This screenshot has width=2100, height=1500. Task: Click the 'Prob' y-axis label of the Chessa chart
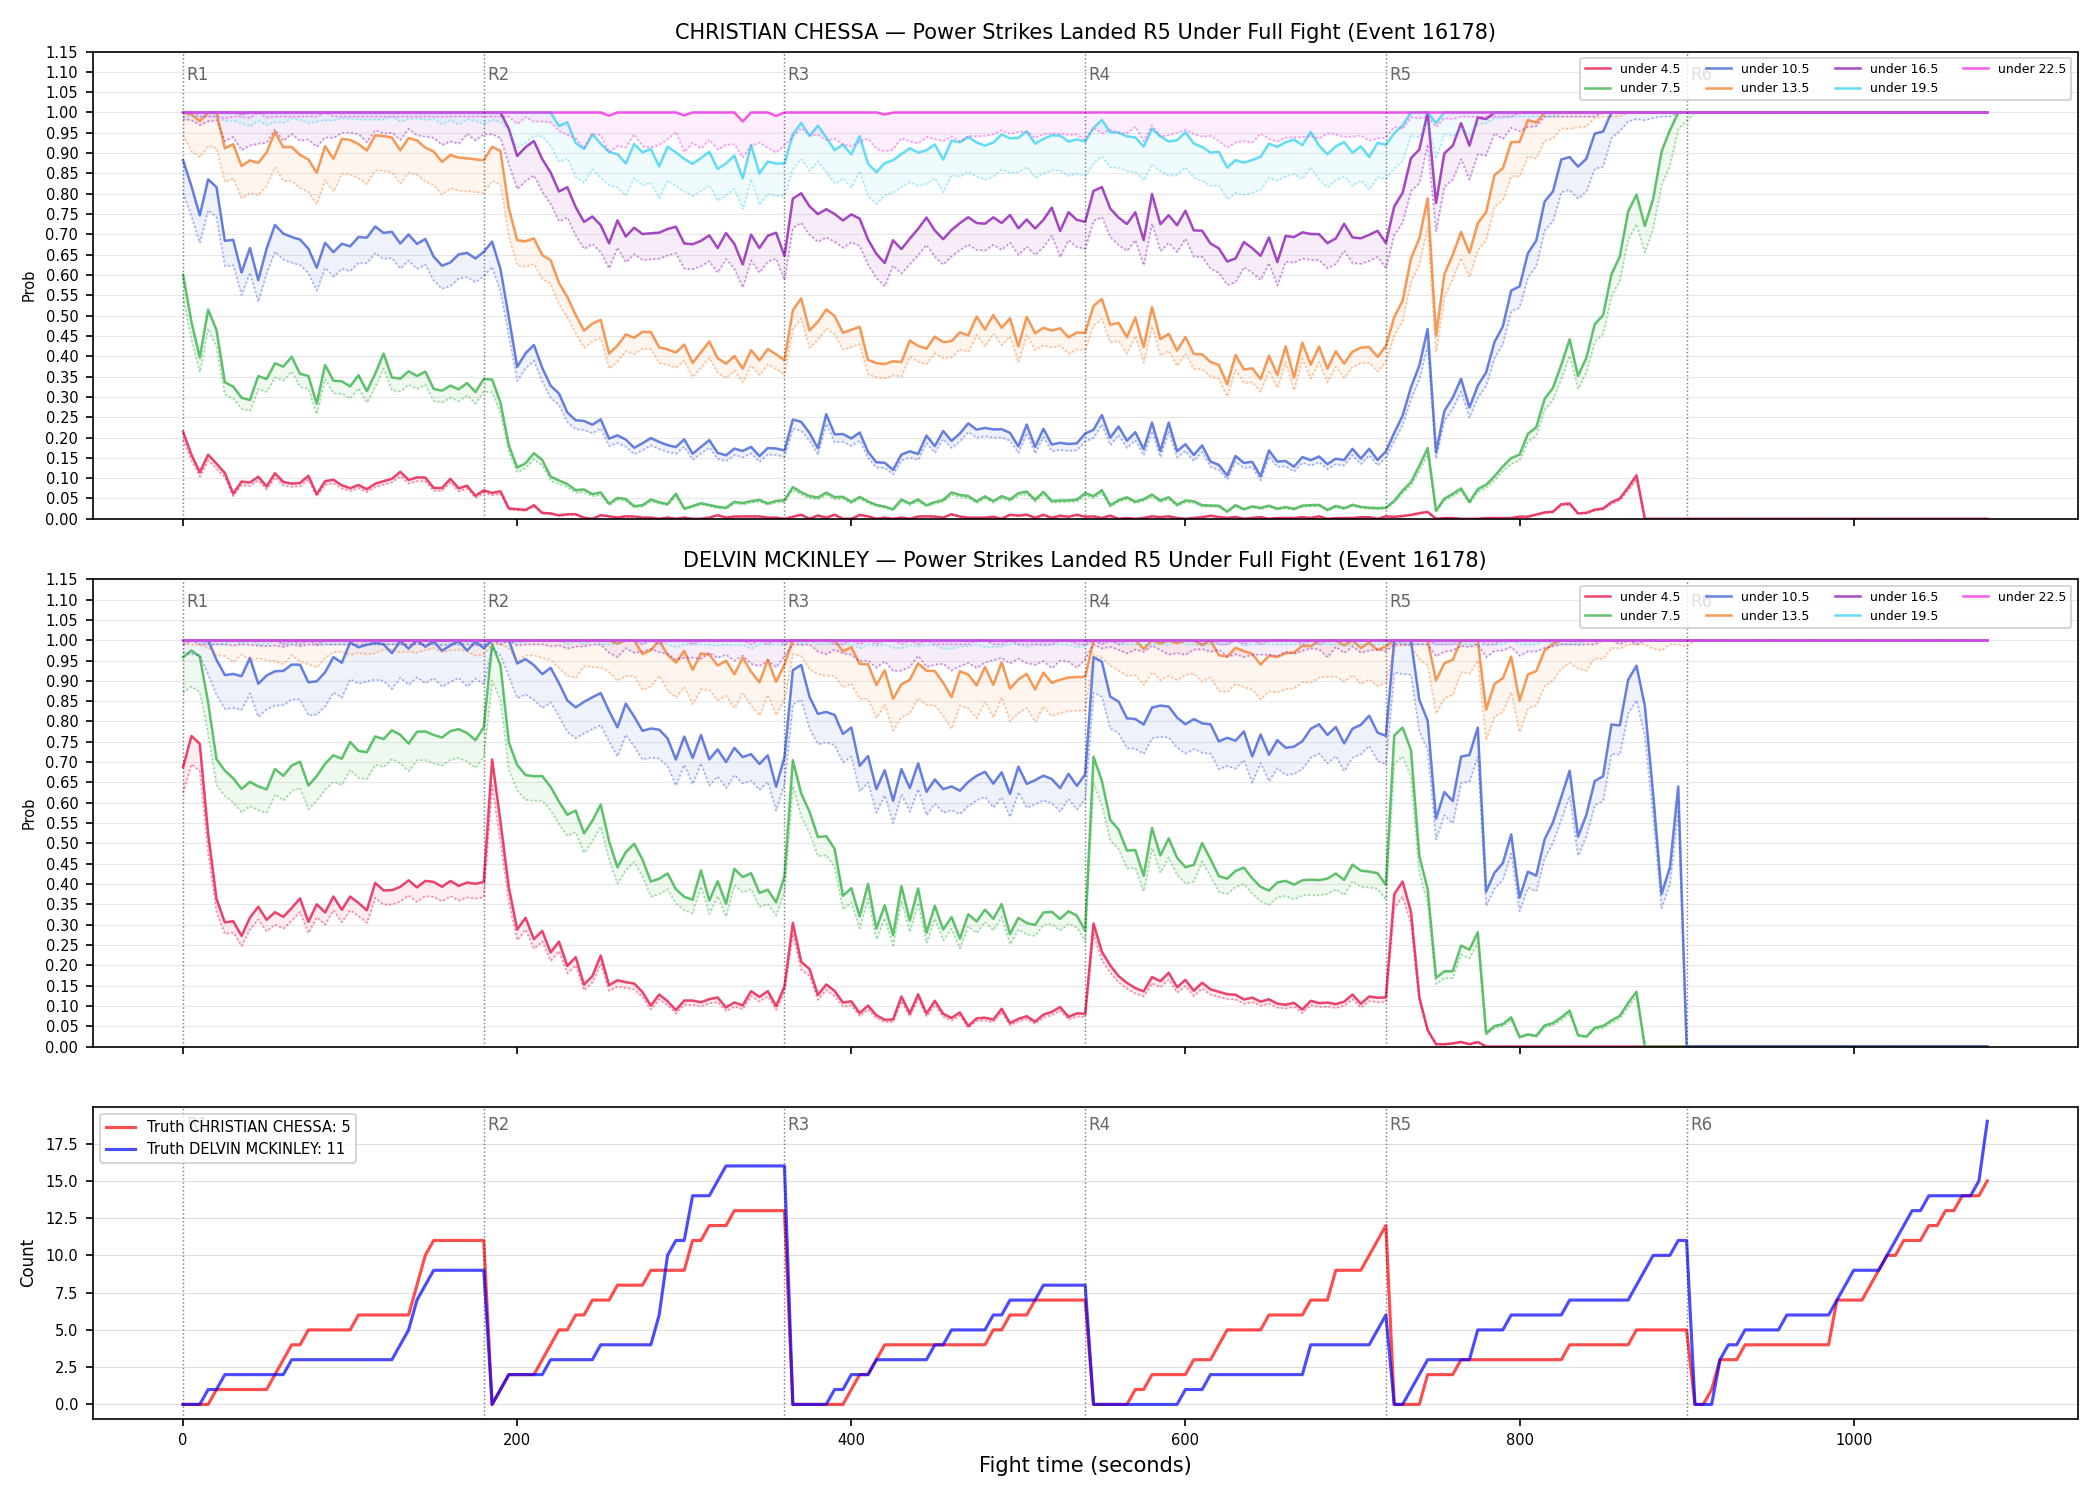pos(28,286)
